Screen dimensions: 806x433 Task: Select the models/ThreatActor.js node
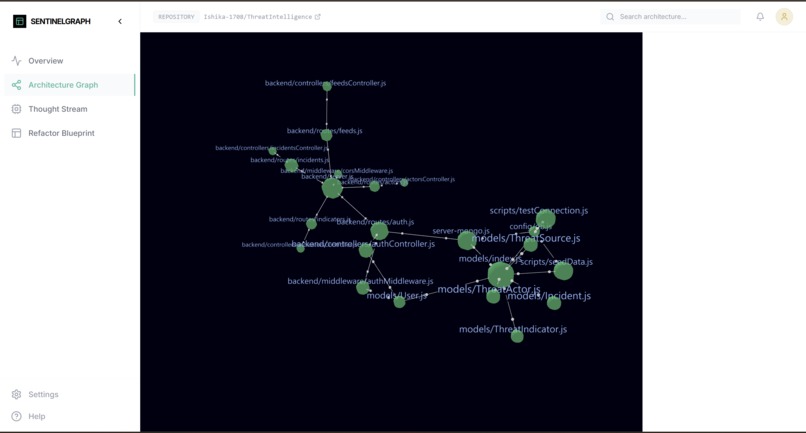click(x=493, y=297)
